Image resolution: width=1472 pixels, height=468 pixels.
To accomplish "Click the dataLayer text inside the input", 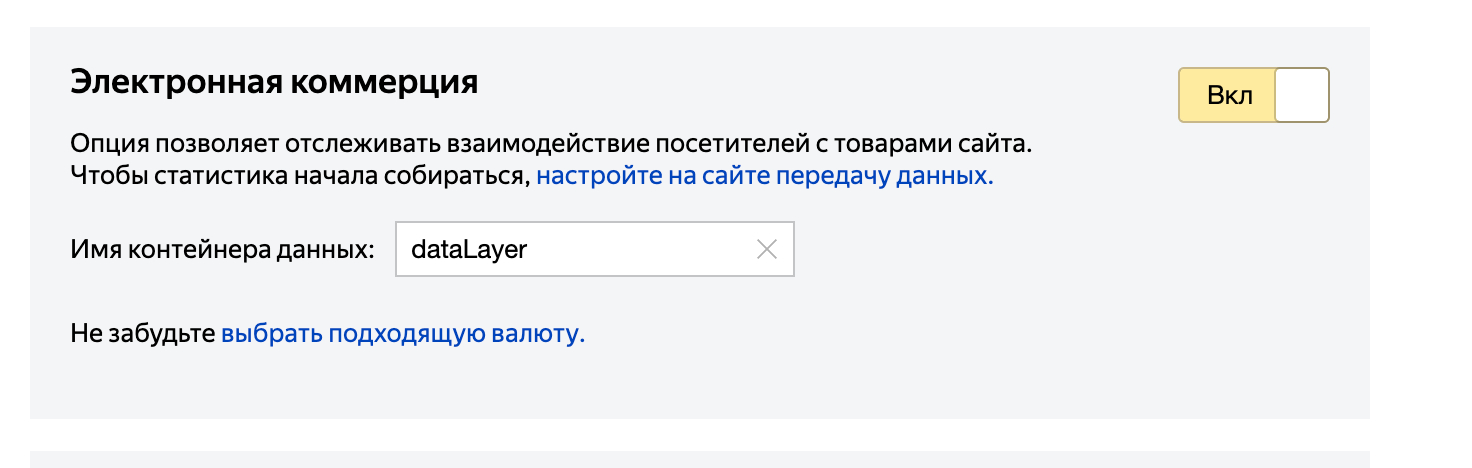I will [469, 250].
